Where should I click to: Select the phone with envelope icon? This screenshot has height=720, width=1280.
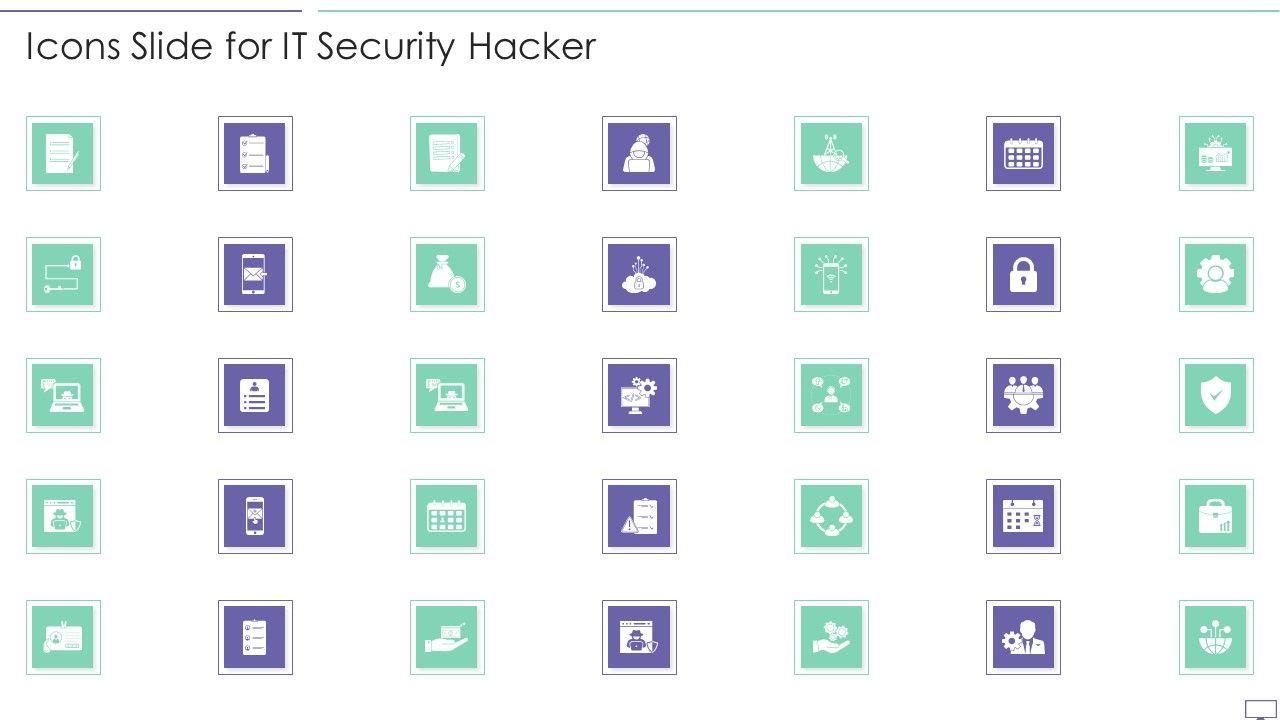255,274
